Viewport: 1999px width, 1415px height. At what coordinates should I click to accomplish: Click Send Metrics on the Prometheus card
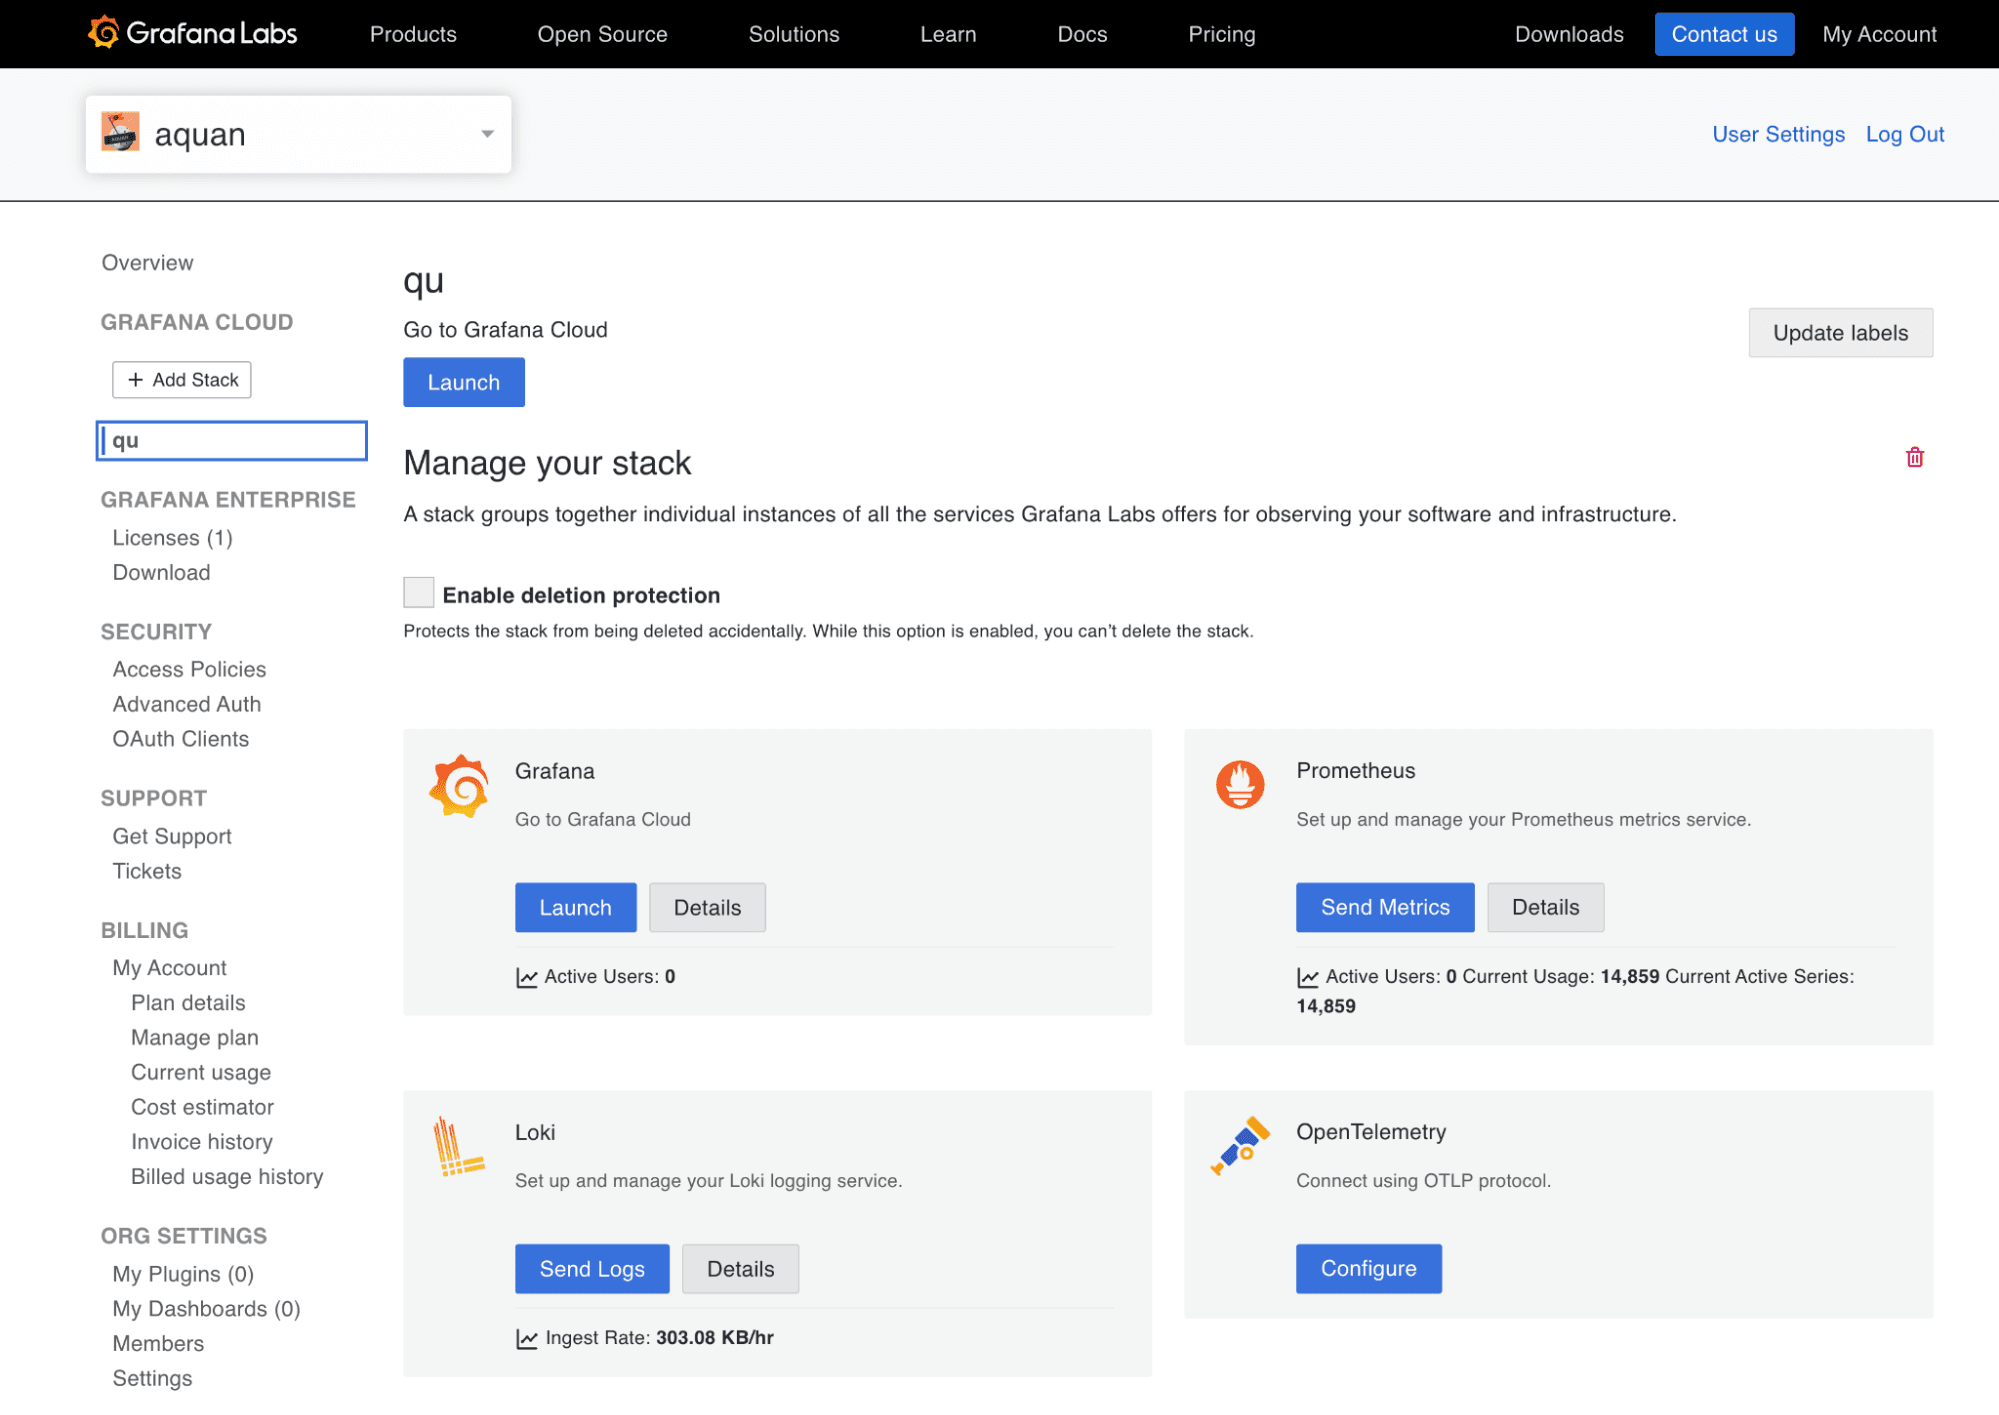coord(1384,907)
